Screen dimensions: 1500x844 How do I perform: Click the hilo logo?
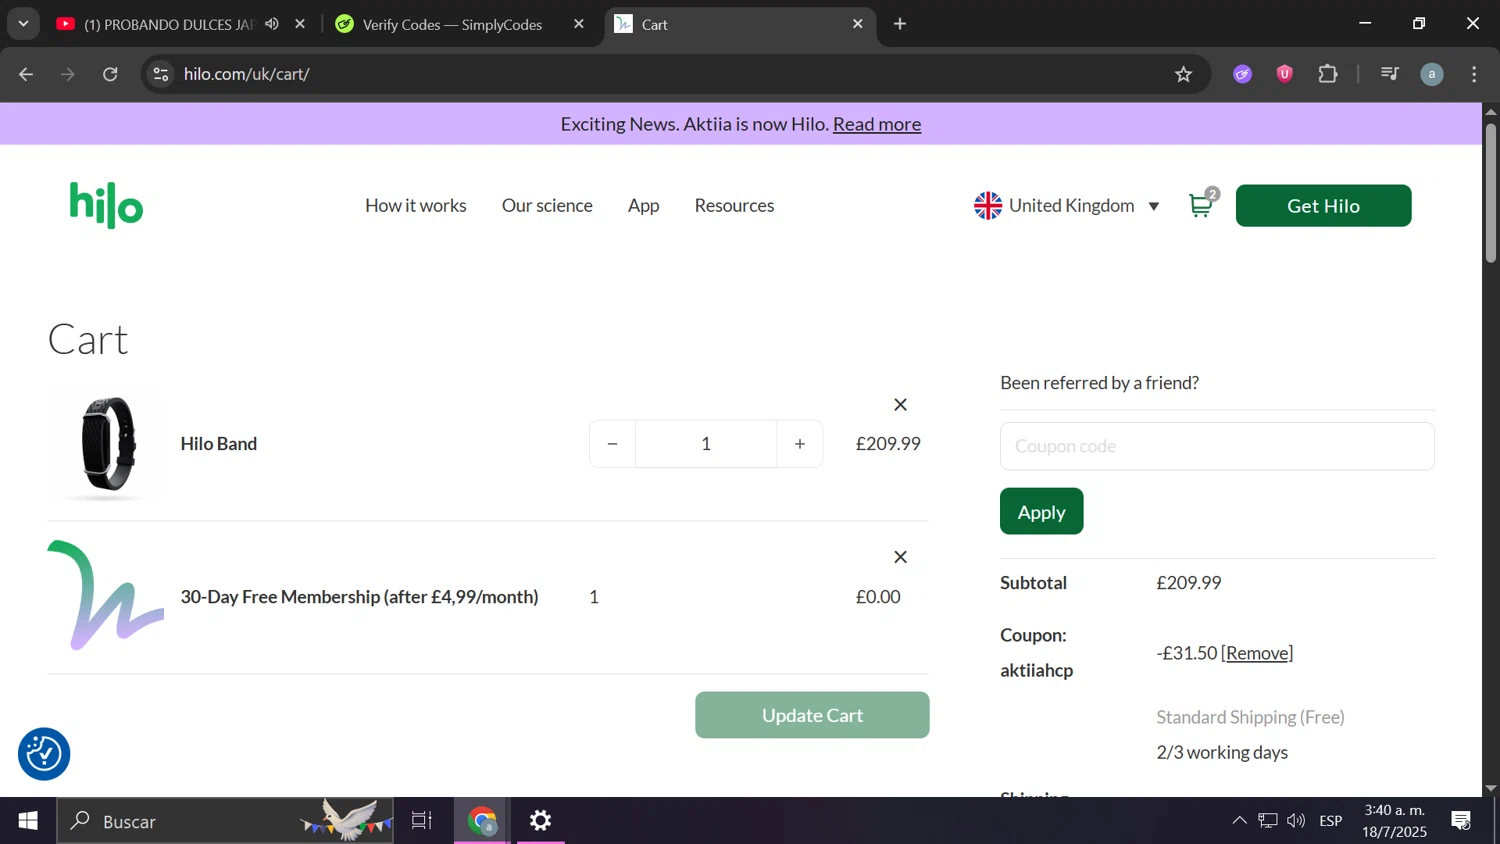pos(106,205)
